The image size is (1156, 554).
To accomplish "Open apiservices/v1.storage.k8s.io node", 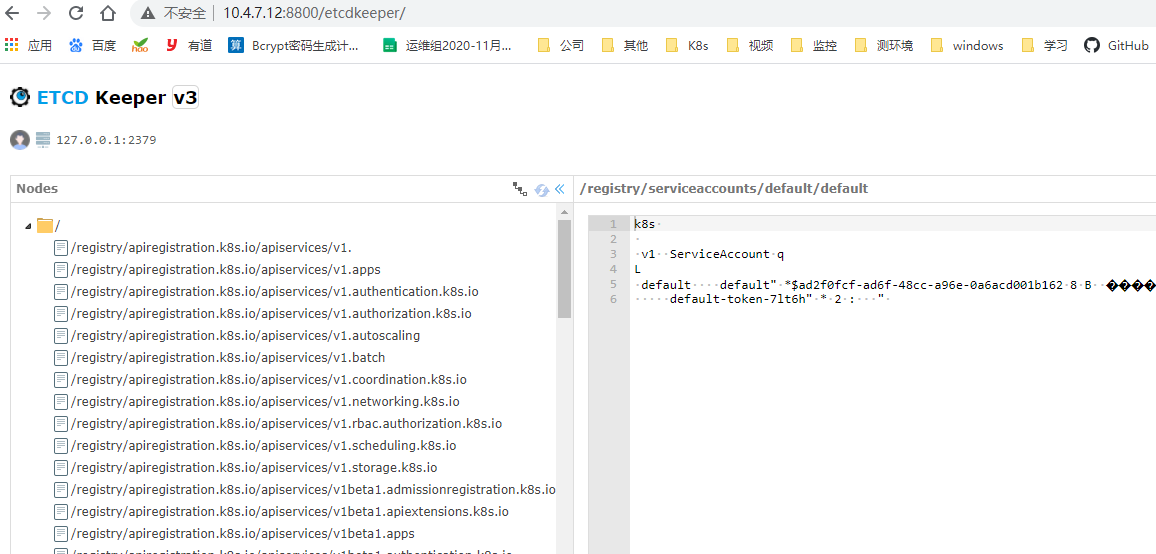I will 254,468.
